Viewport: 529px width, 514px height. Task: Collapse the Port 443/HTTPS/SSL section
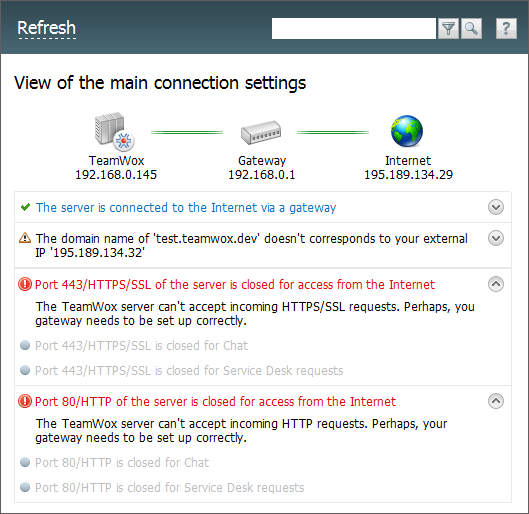point(496,284)
